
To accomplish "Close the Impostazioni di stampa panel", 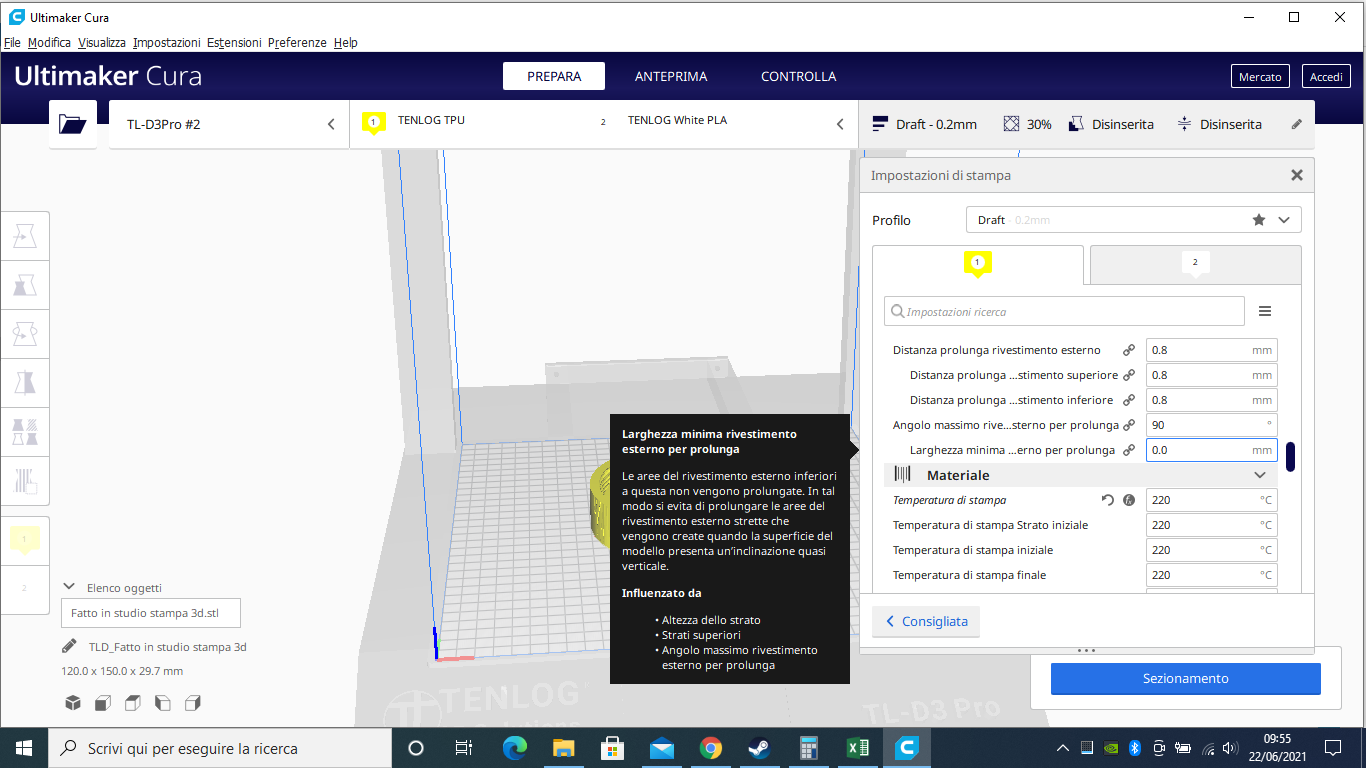I will coord(1297,175).
